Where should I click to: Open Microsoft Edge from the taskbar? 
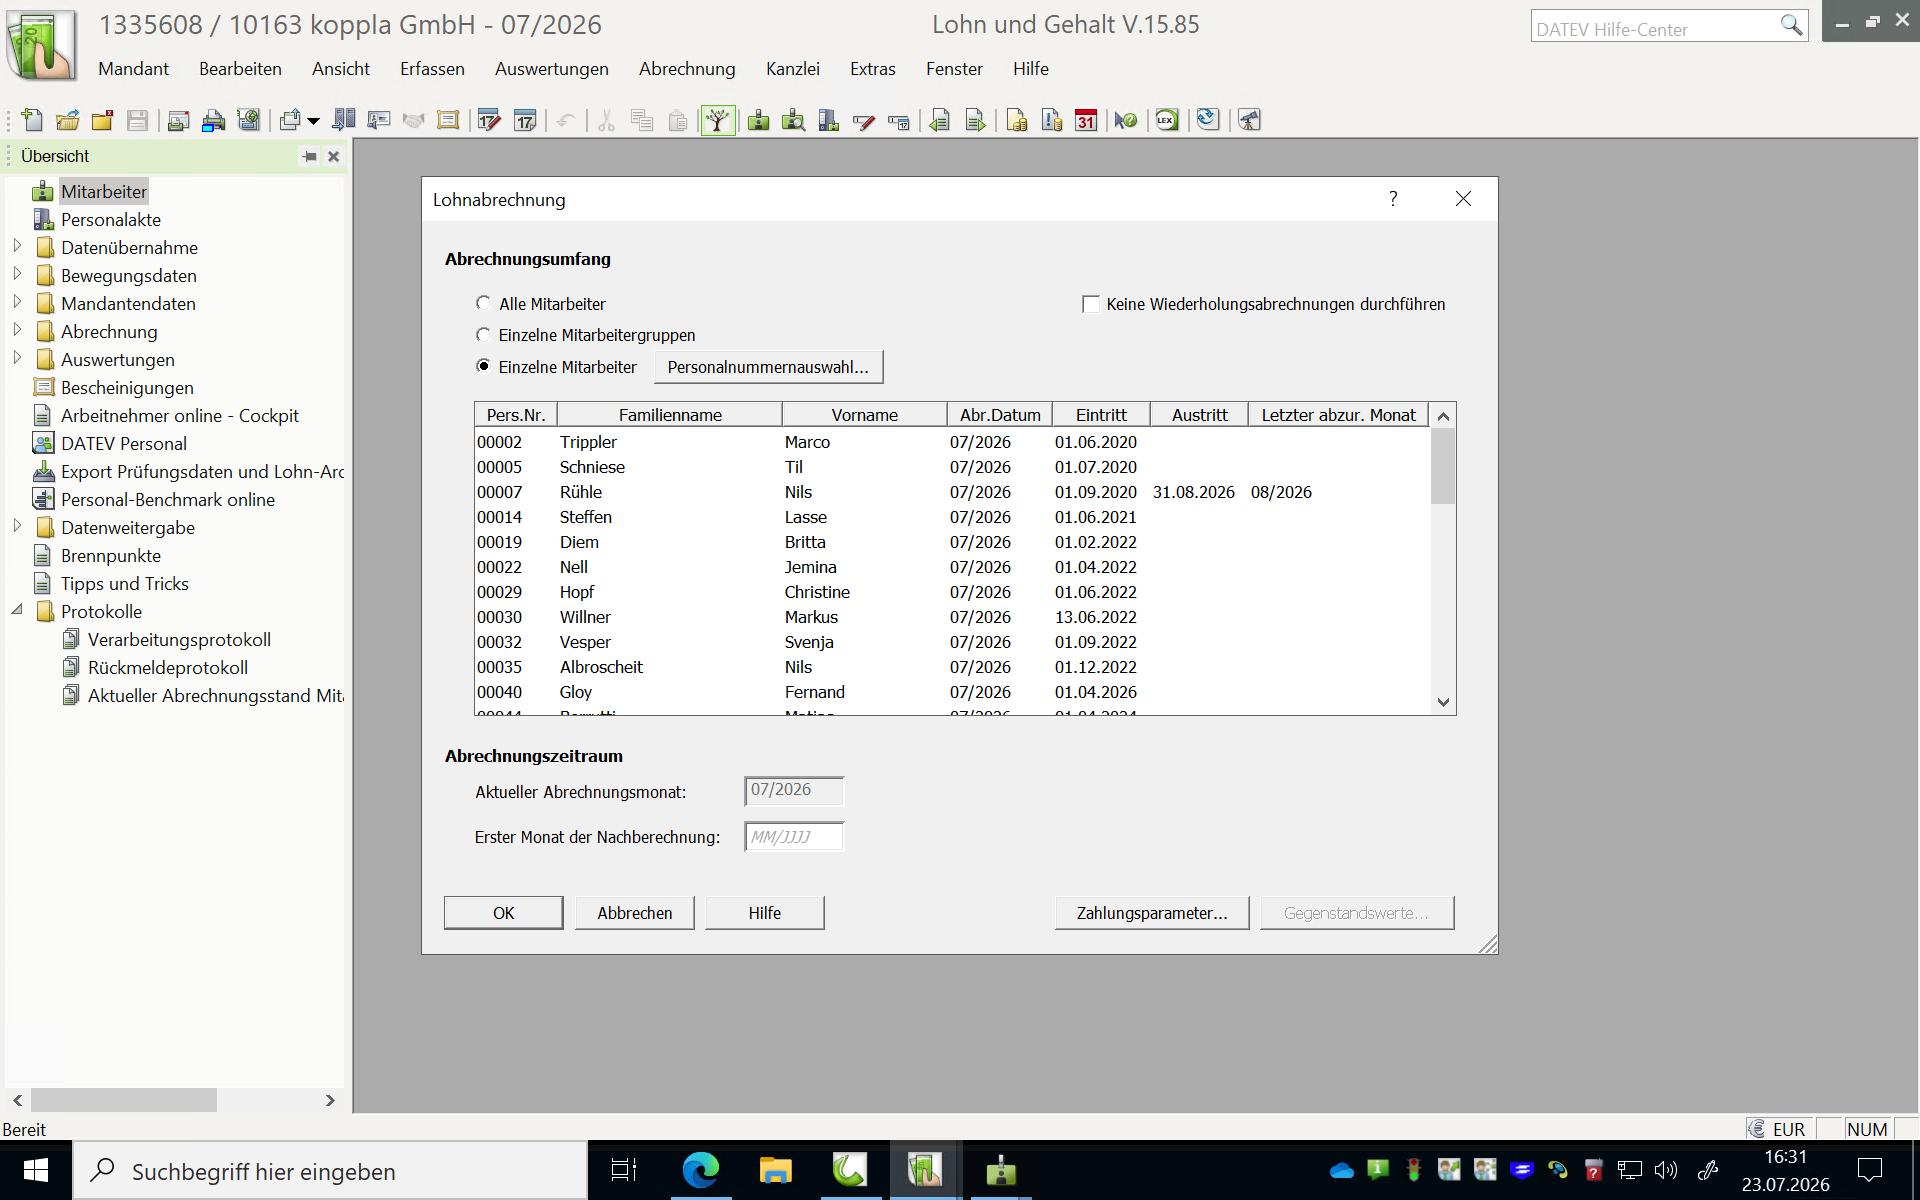tap(700, 1170)
